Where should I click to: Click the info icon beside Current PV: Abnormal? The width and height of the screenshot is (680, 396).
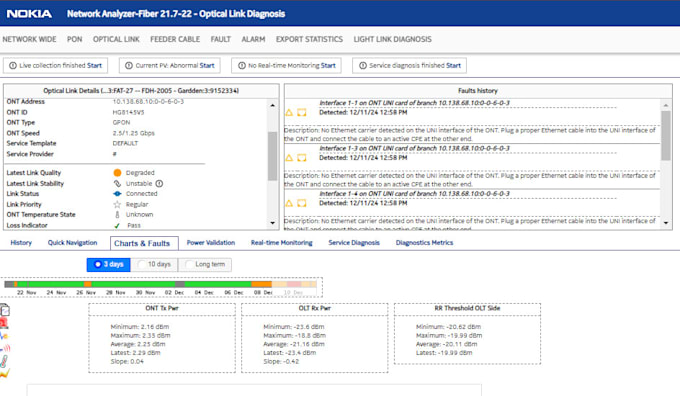pos(129,65)
